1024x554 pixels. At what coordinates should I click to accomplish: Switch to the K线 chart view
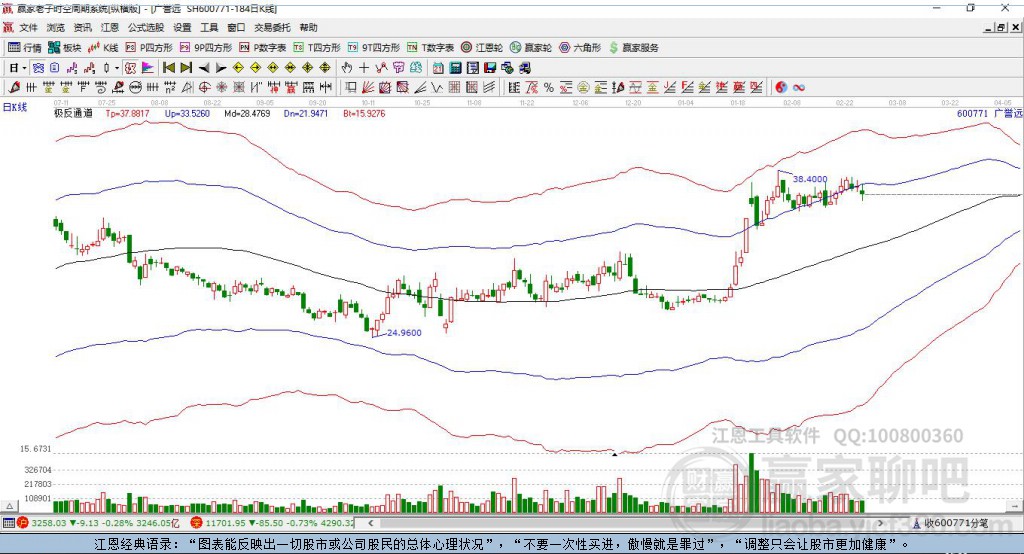(x=103, y=48)
